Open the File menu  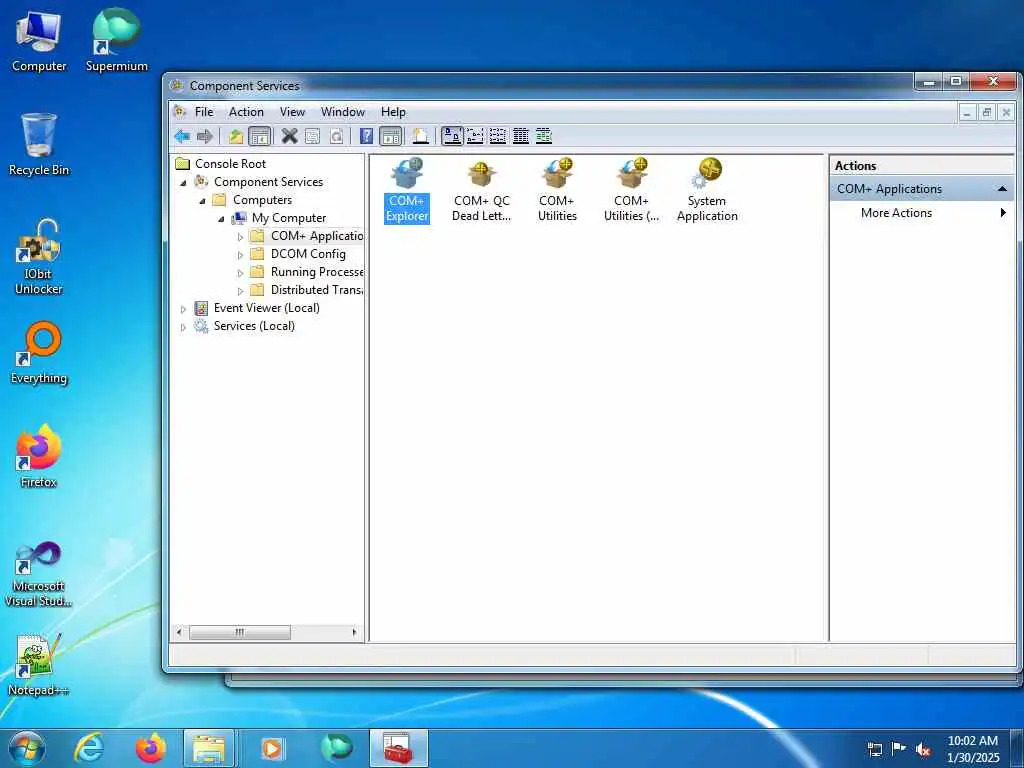point(204,112)
